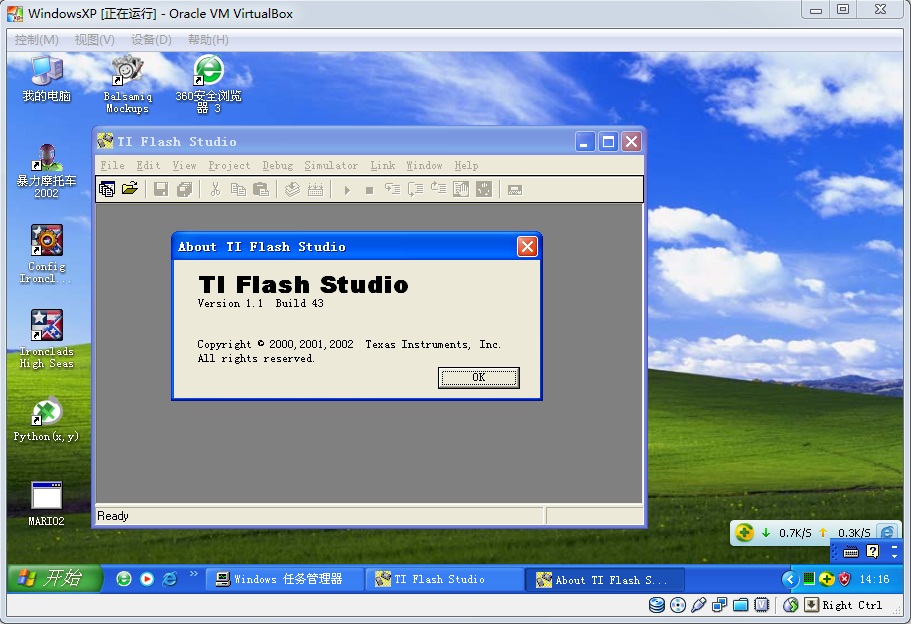Select the motorcycle game 2002 desktop icon
The height and width of the screenshot is (624, 911).
click(x=46, y=171)
